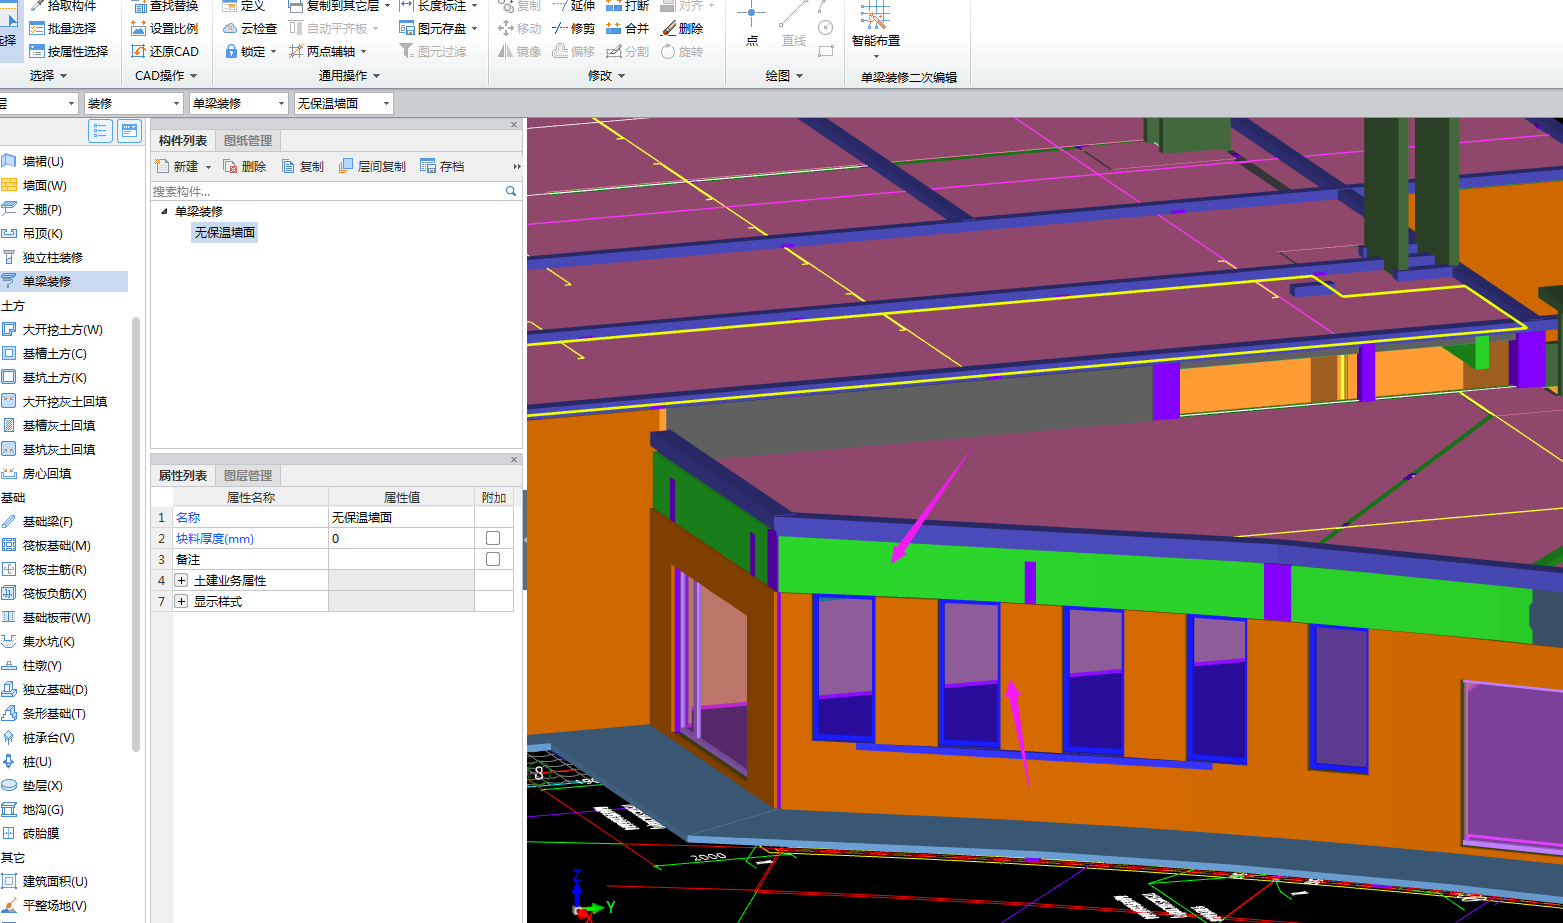Select 独立柱装修 column decoration item
Image resolution: width=1563 pixels, height=923 pixels.
44,257
